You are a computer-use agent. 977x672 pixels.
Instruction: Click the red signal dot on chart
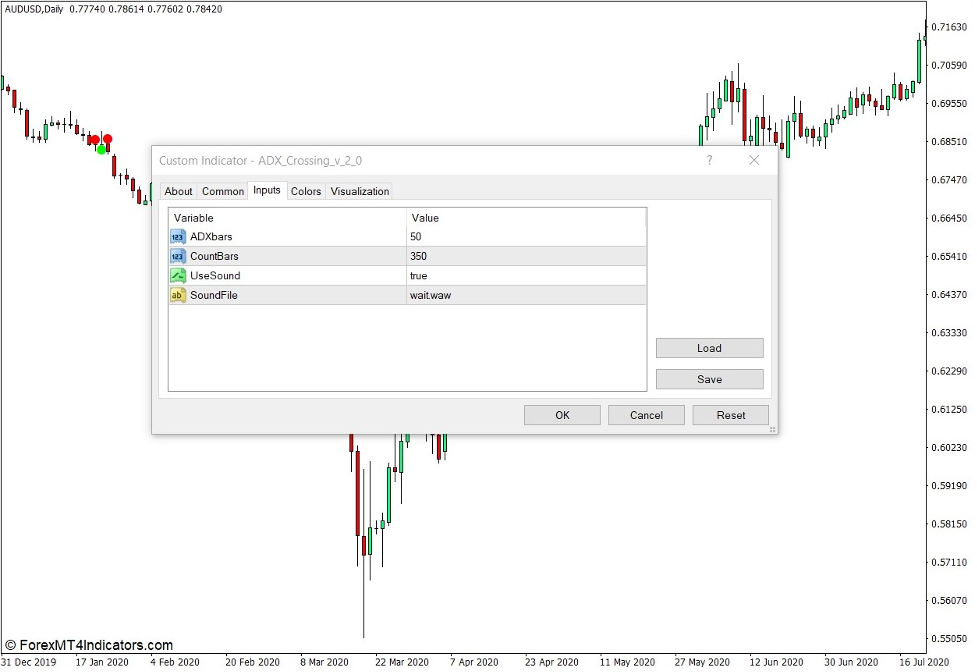[107, 139]
